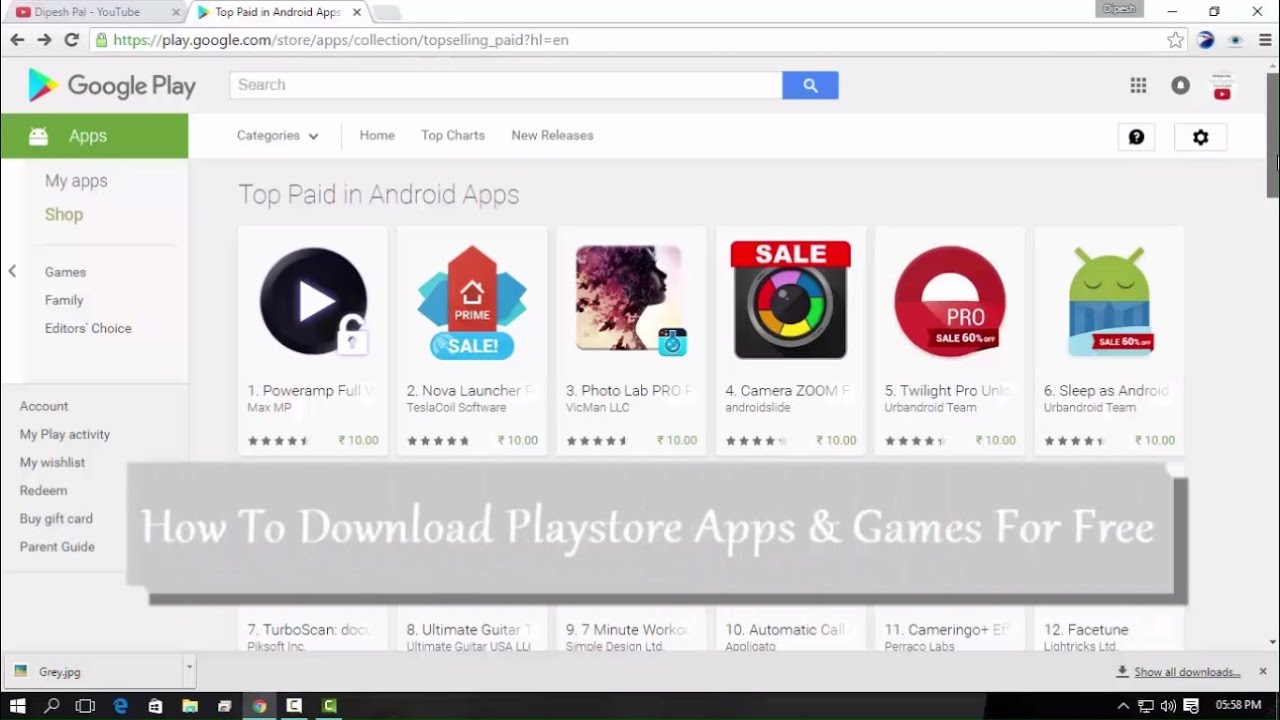Open the Grey.jpg downloaded file

[92, 671]
